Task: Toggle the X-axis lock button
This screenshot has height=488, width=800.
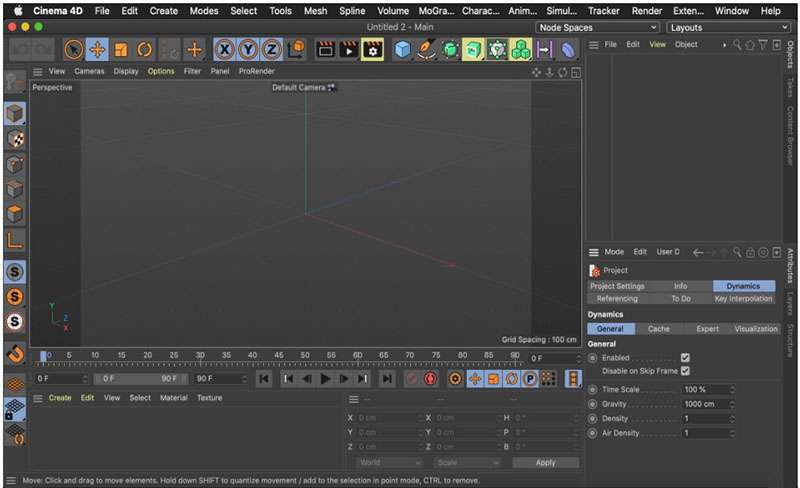Action: [225, 50]
